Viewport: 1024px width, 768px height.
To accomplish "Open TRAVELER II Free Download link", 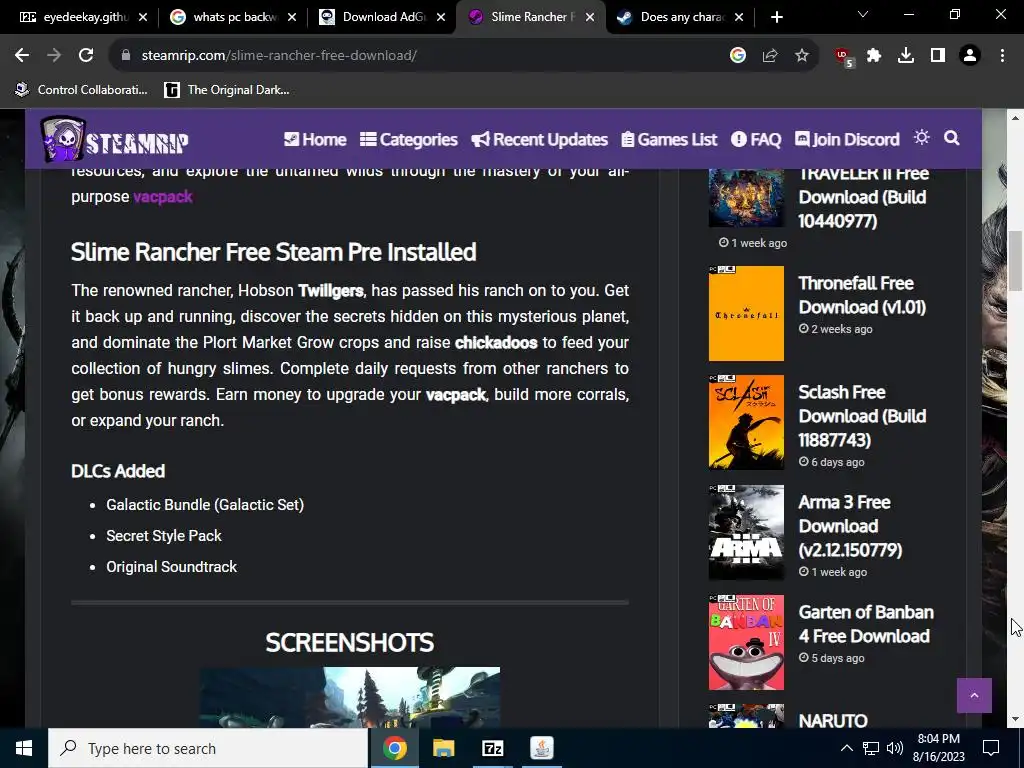I will tap(863, 197).
